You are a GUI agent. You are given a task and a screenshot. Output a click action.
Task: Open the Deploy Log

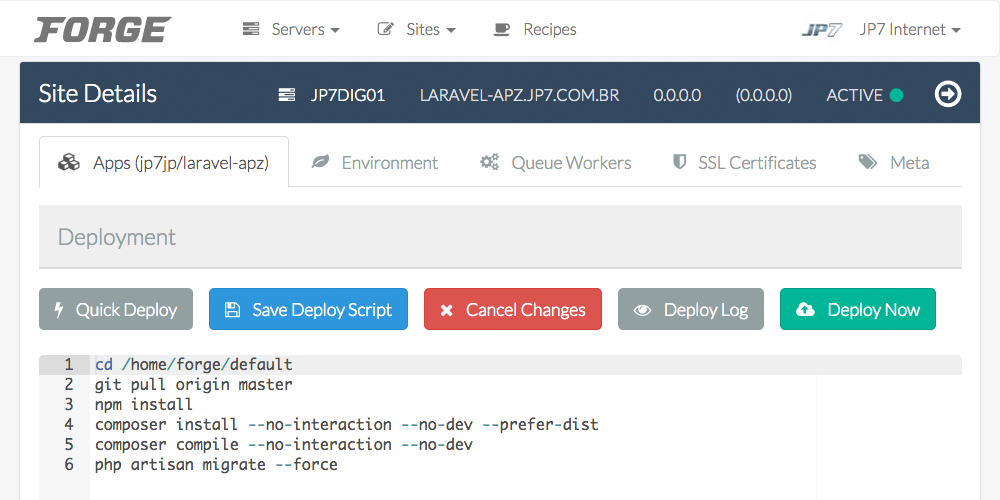691,309
